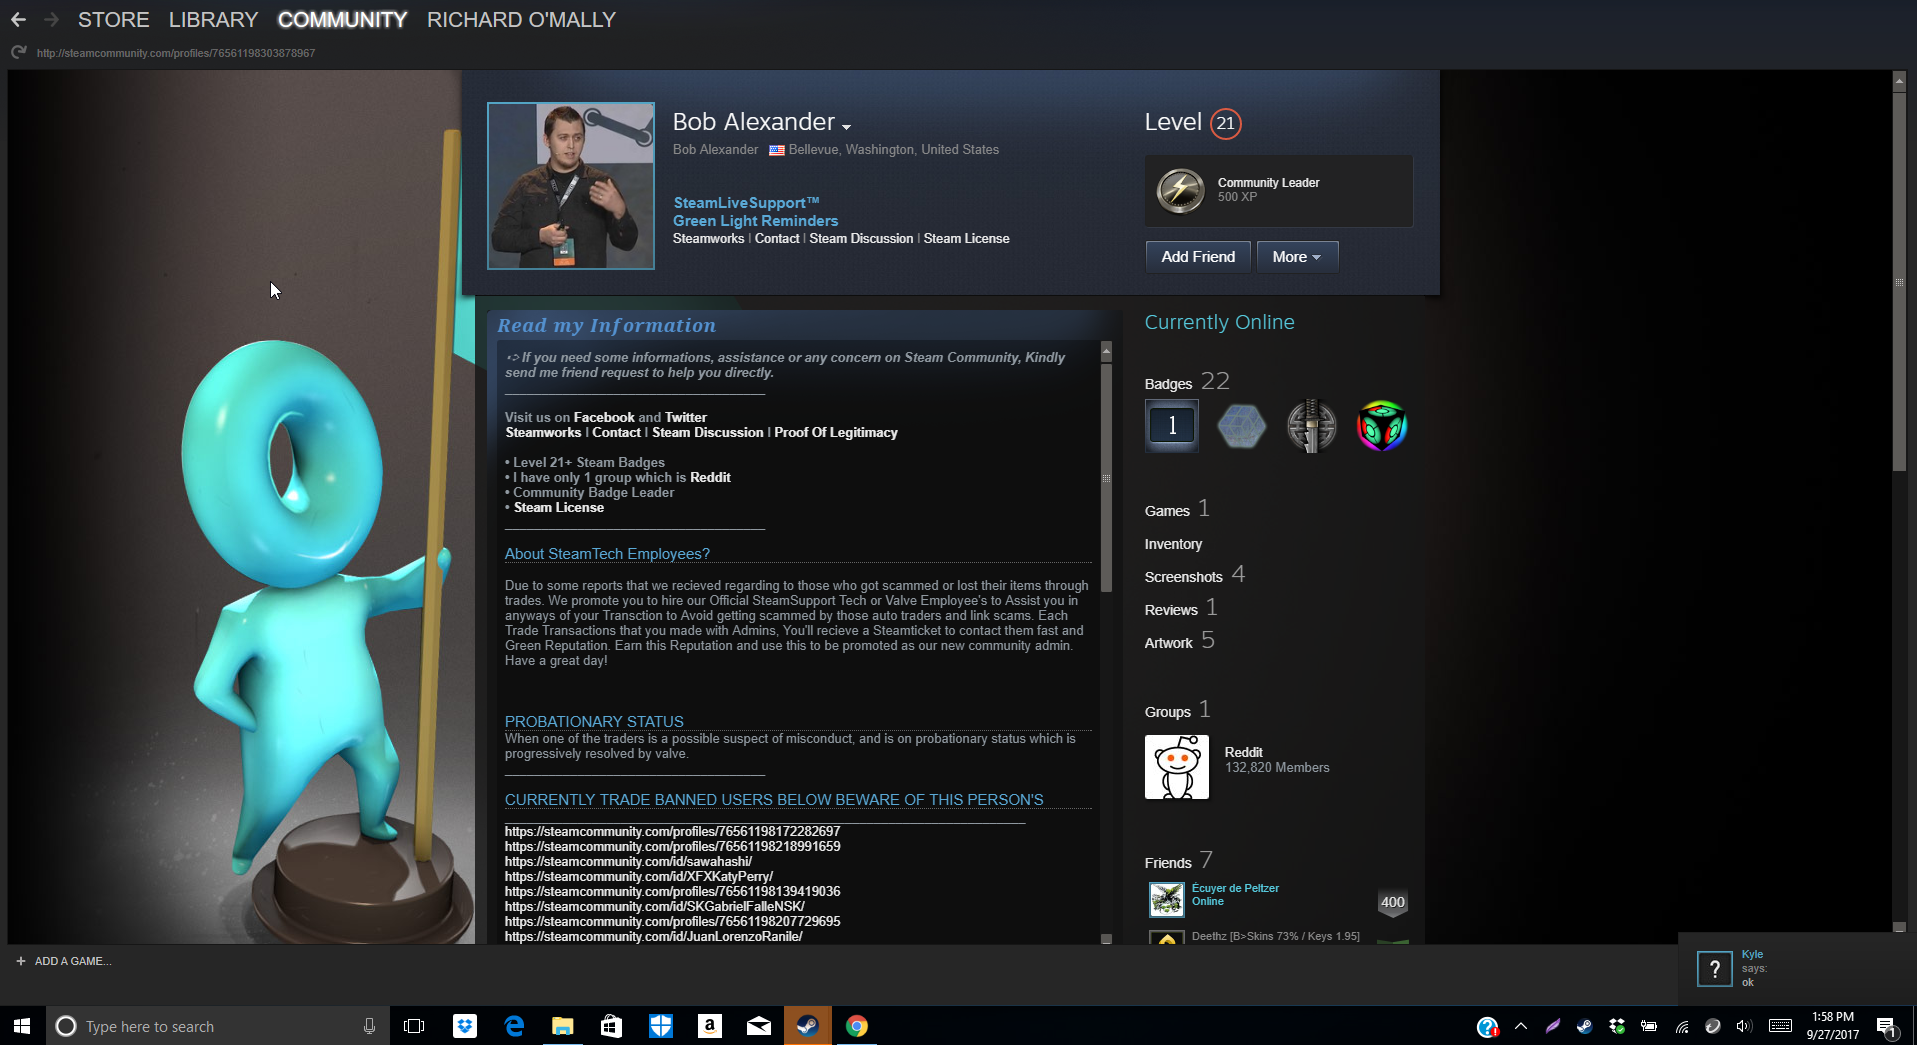Switch to the LIBRARY section

coord(213,20)
